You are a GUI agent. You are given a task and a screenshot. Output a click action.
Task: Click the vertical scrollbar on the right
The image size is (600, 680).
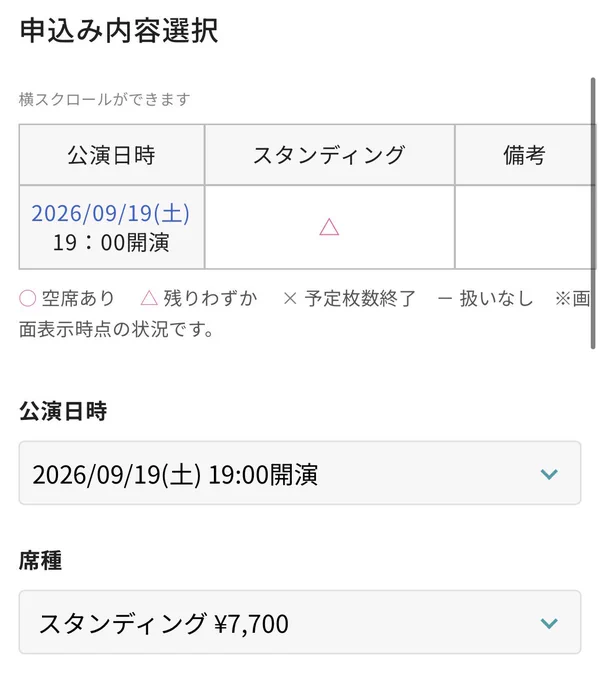point(593,213)
